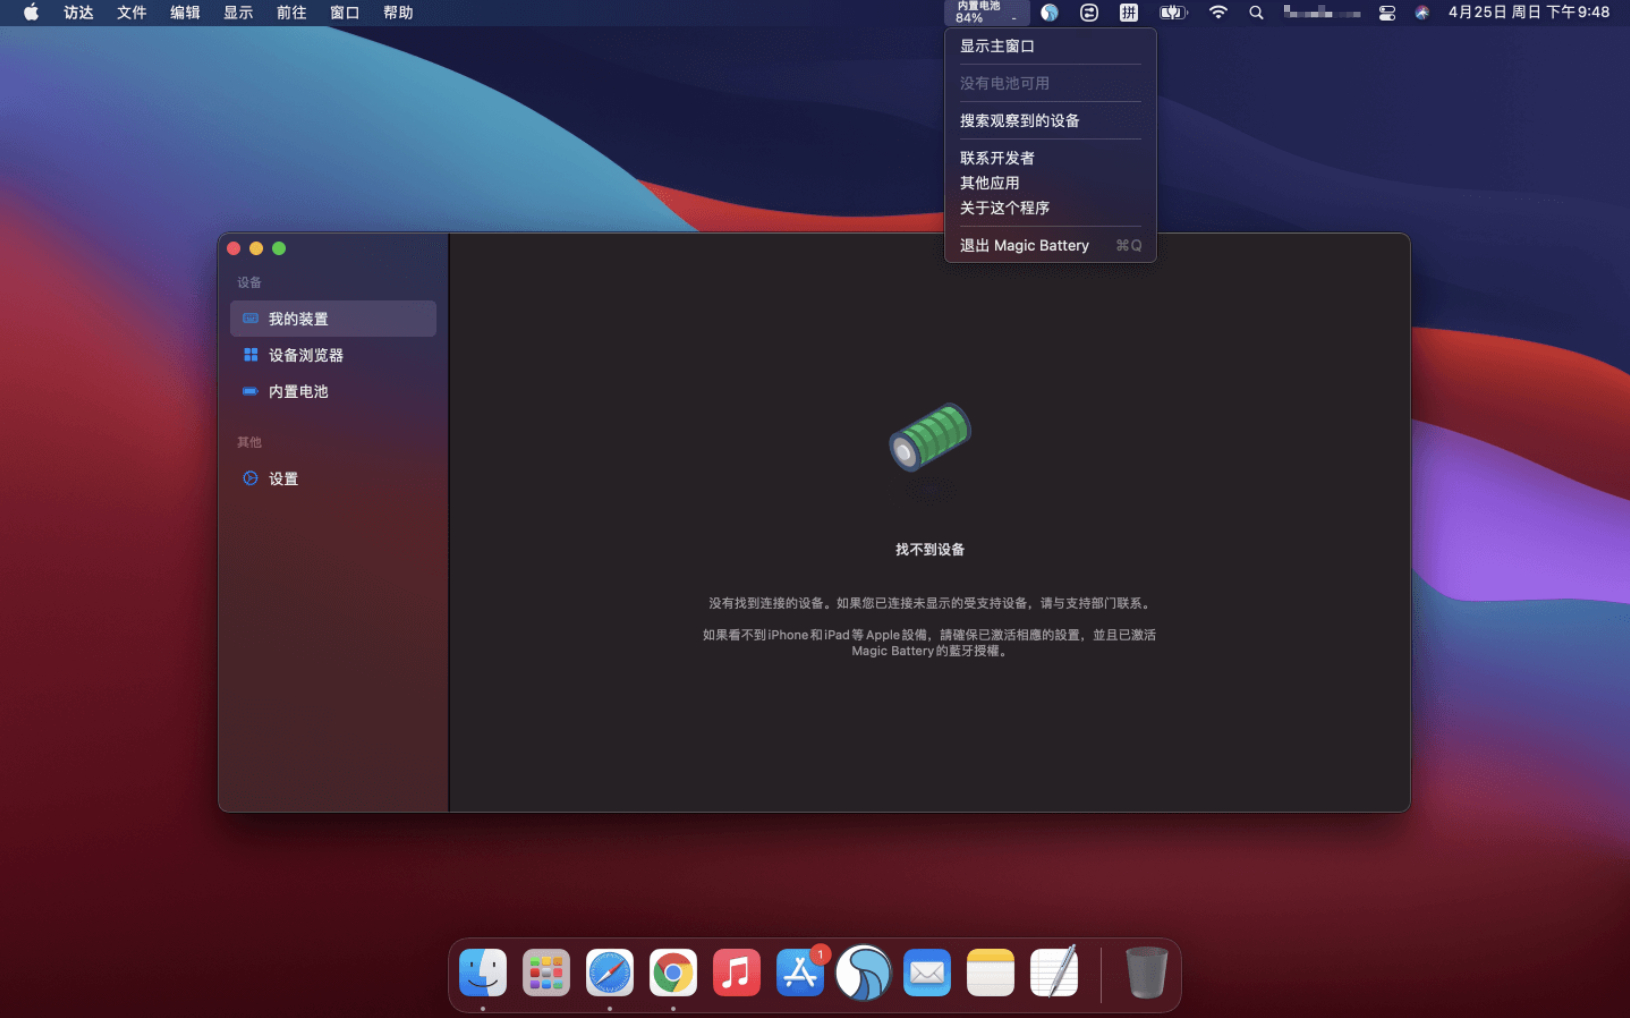
Task: Choose 显示主窗口 from the dropdown menu
Action: 997,46
